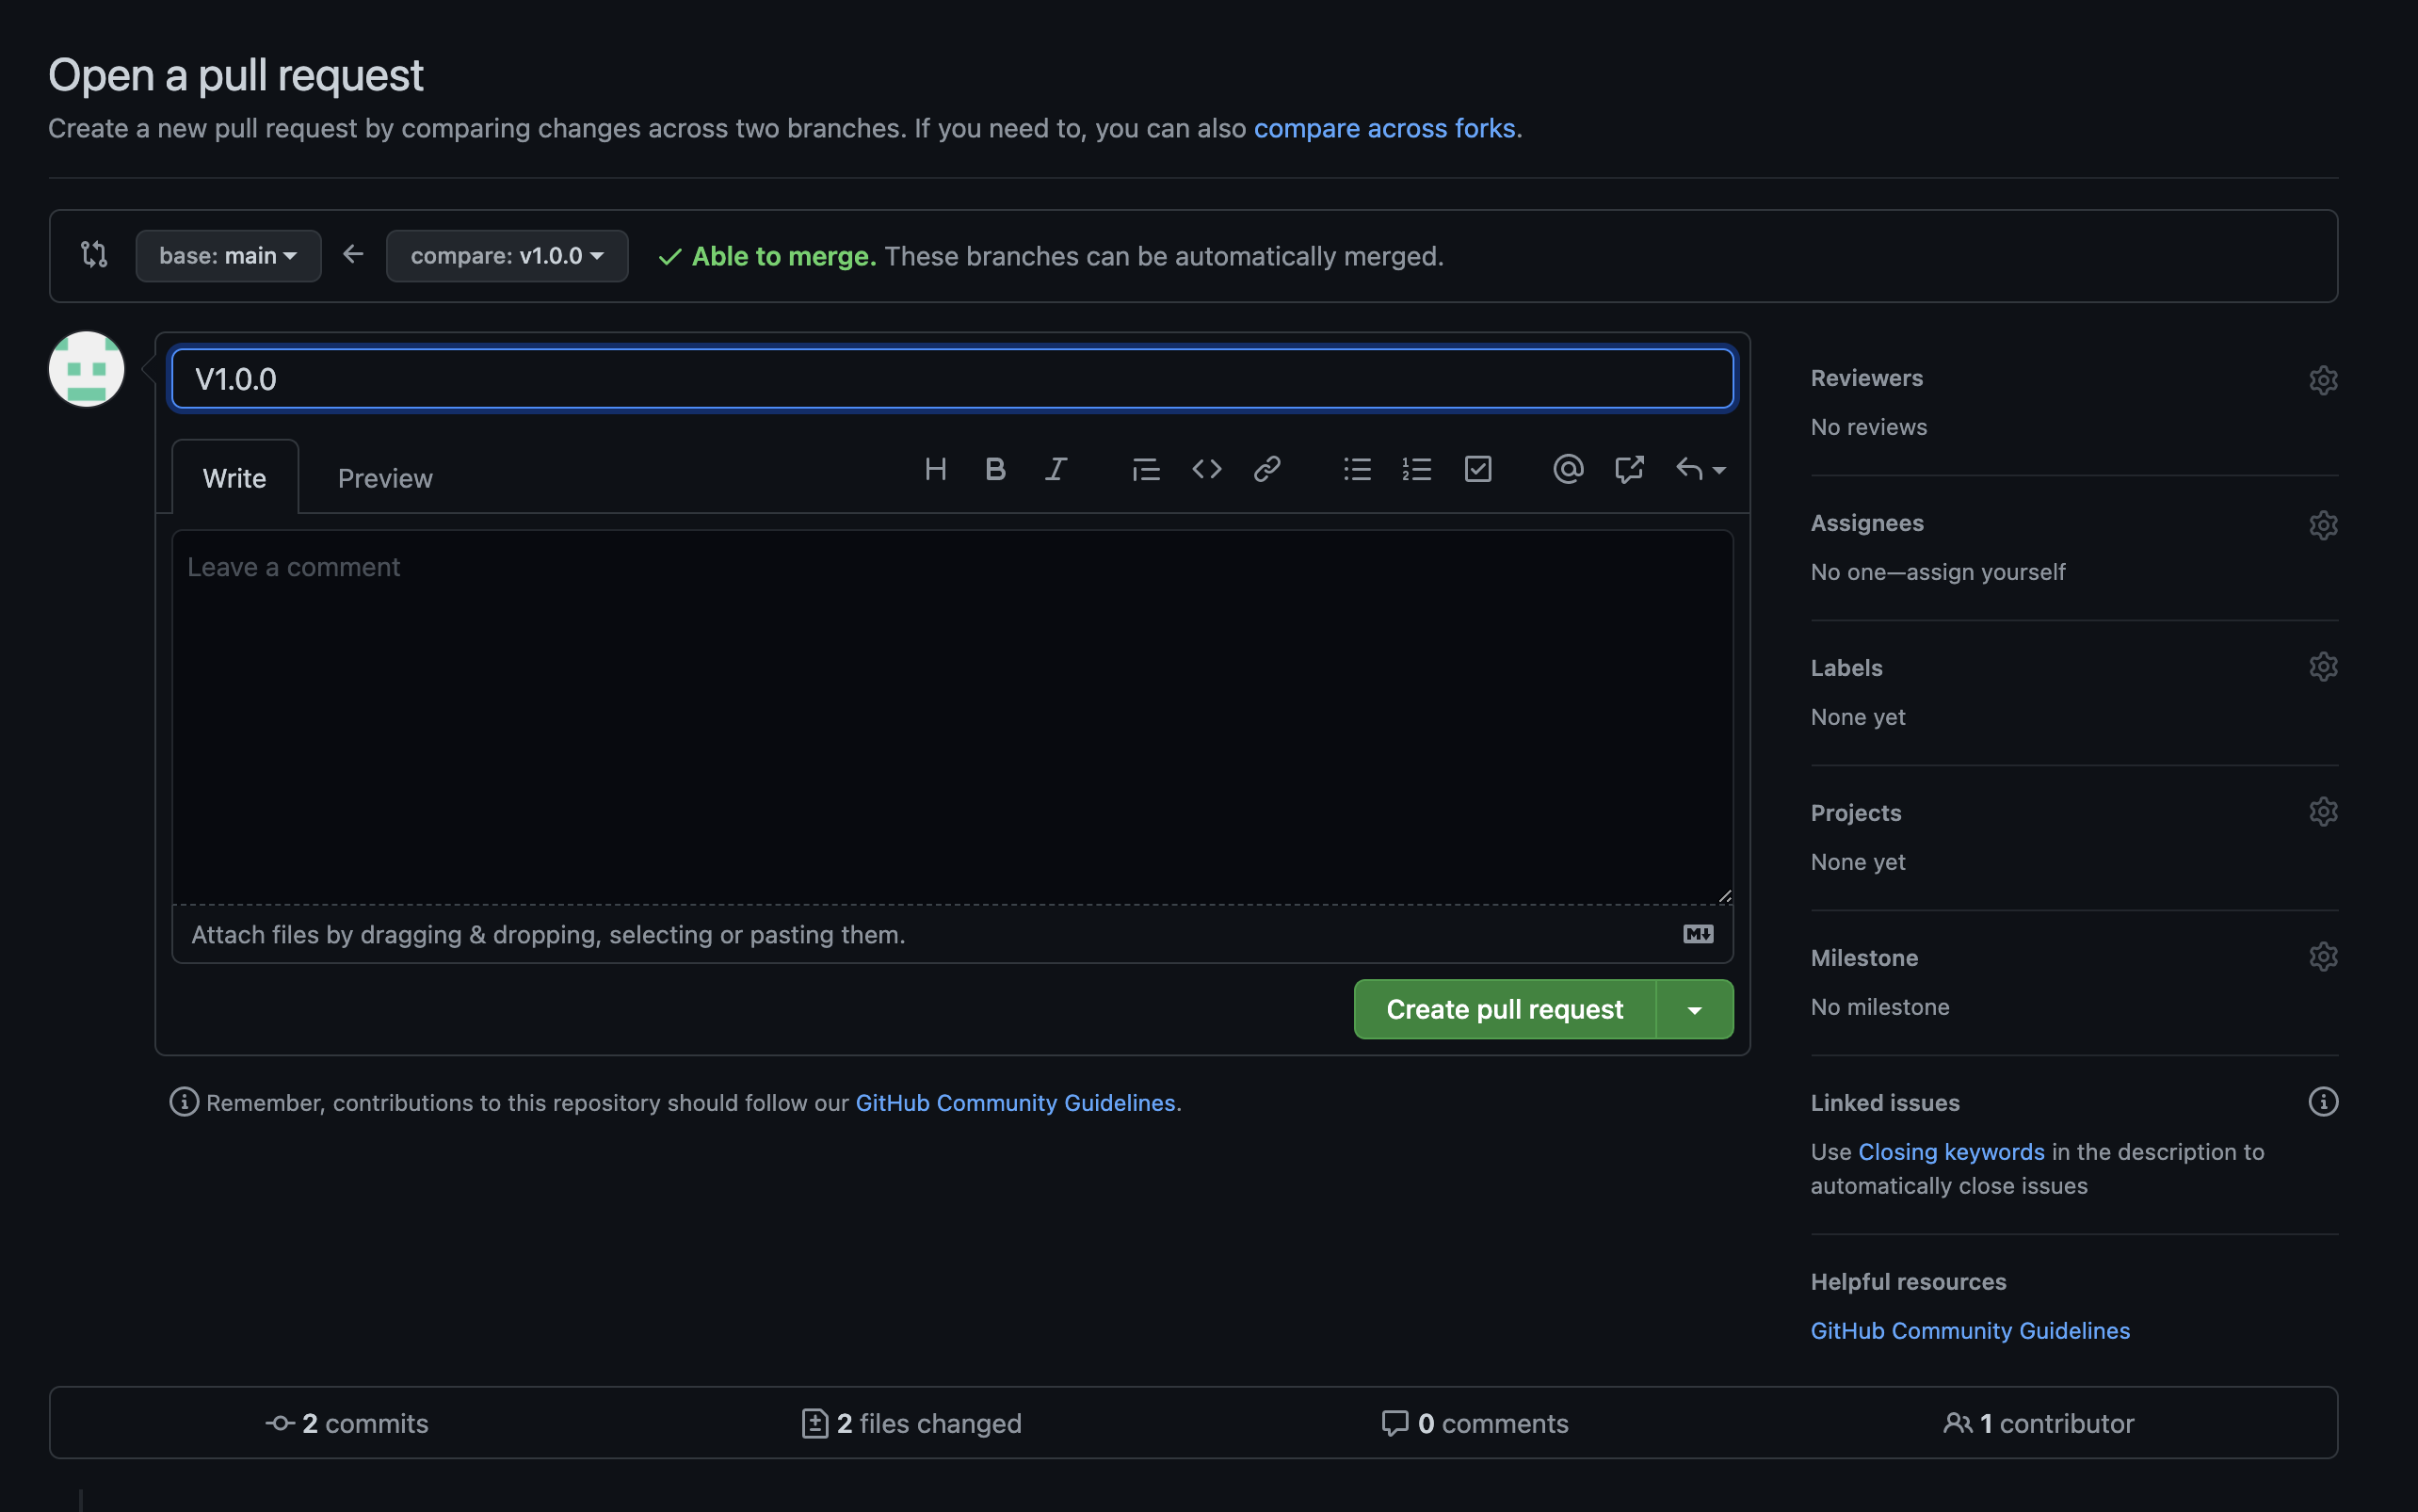Insert numbered list icon
Viewport: 2418px width, 1512px height.
tap(1417, 469)
